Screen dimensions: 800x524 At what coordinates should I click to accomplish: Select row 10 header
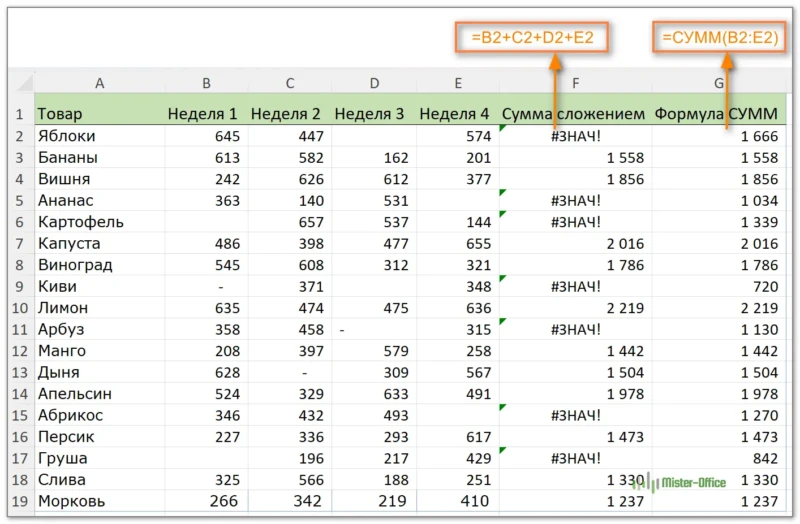[x=19, y=308]
